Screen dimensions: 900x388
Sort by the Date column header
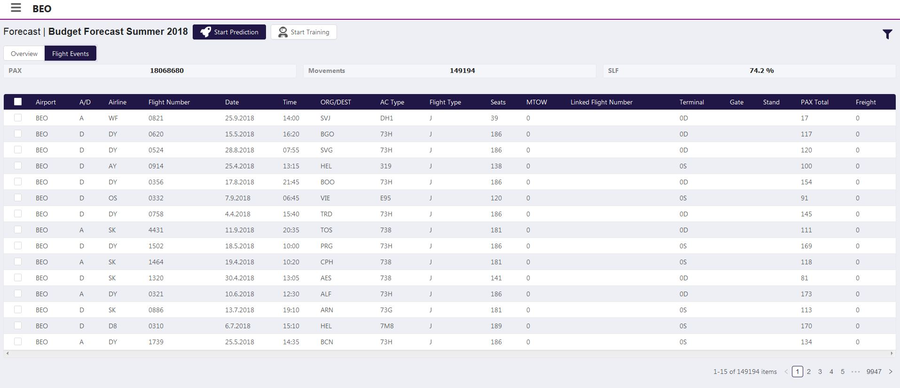pyautogui.click(x=232, y=102)
